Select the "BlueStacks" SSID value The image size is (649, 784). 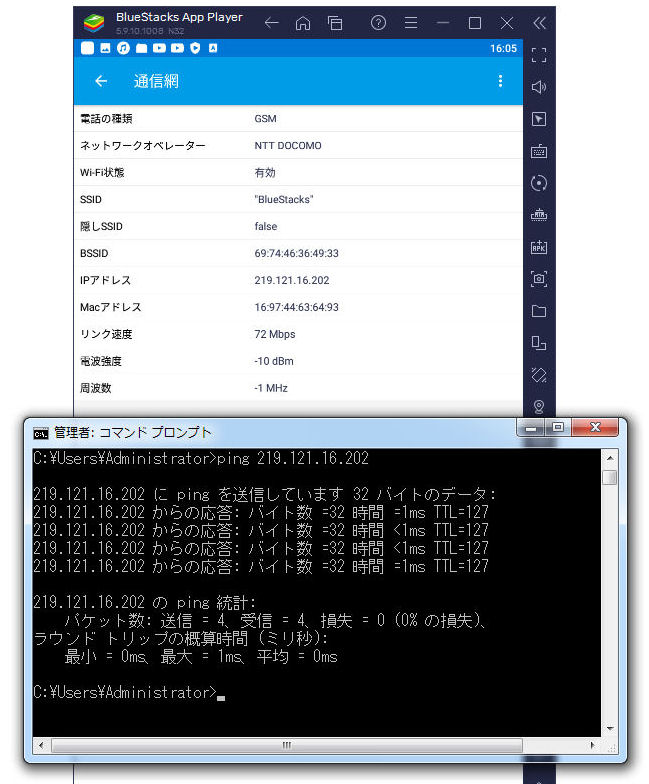coord(284,200)
